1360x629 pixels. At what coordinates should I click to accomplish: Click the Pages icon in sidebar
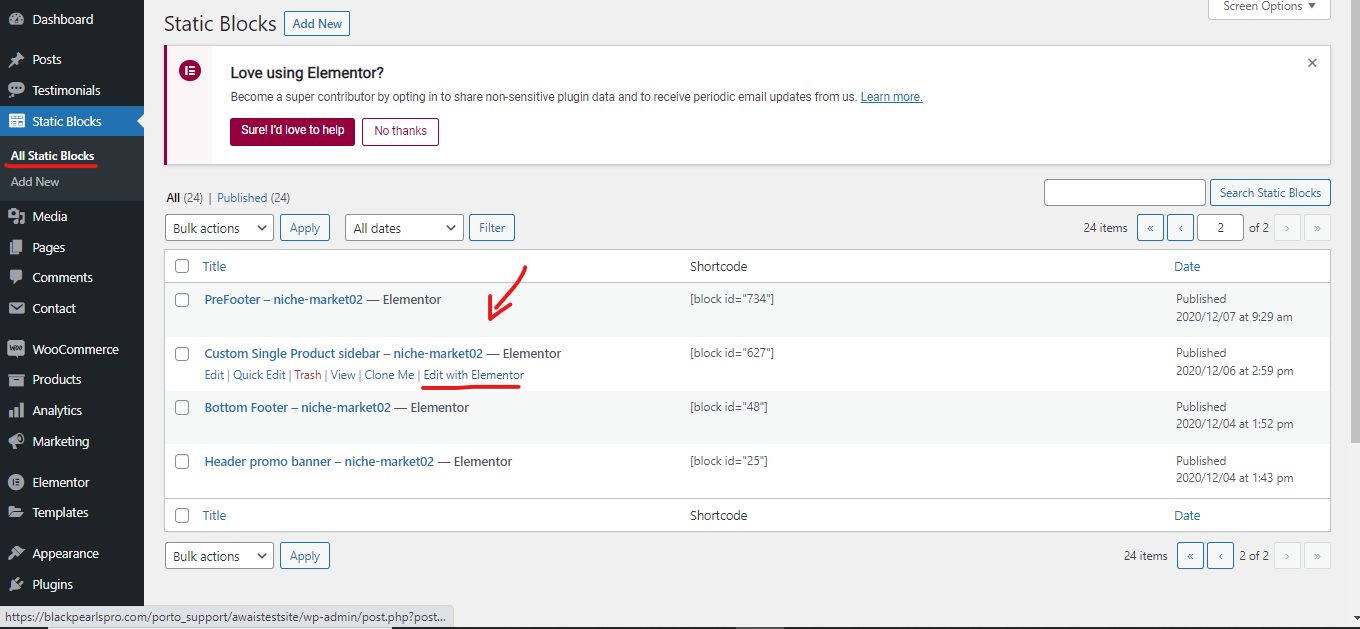tap(16, 247)
